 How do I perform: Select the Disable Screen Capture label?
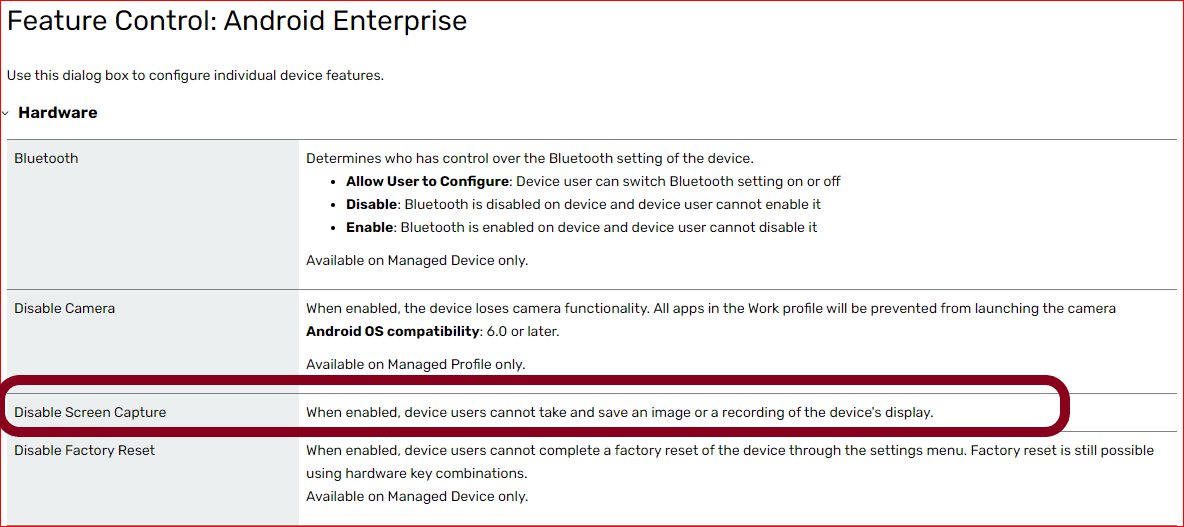pyautogui.click(x=90, y=412)
